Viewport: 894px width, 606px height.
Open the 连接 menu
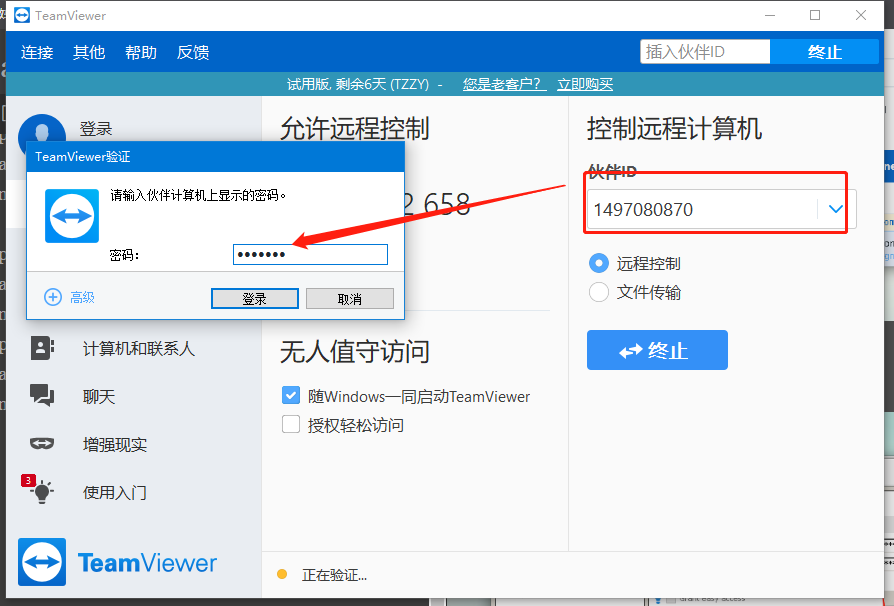(37, 52)
